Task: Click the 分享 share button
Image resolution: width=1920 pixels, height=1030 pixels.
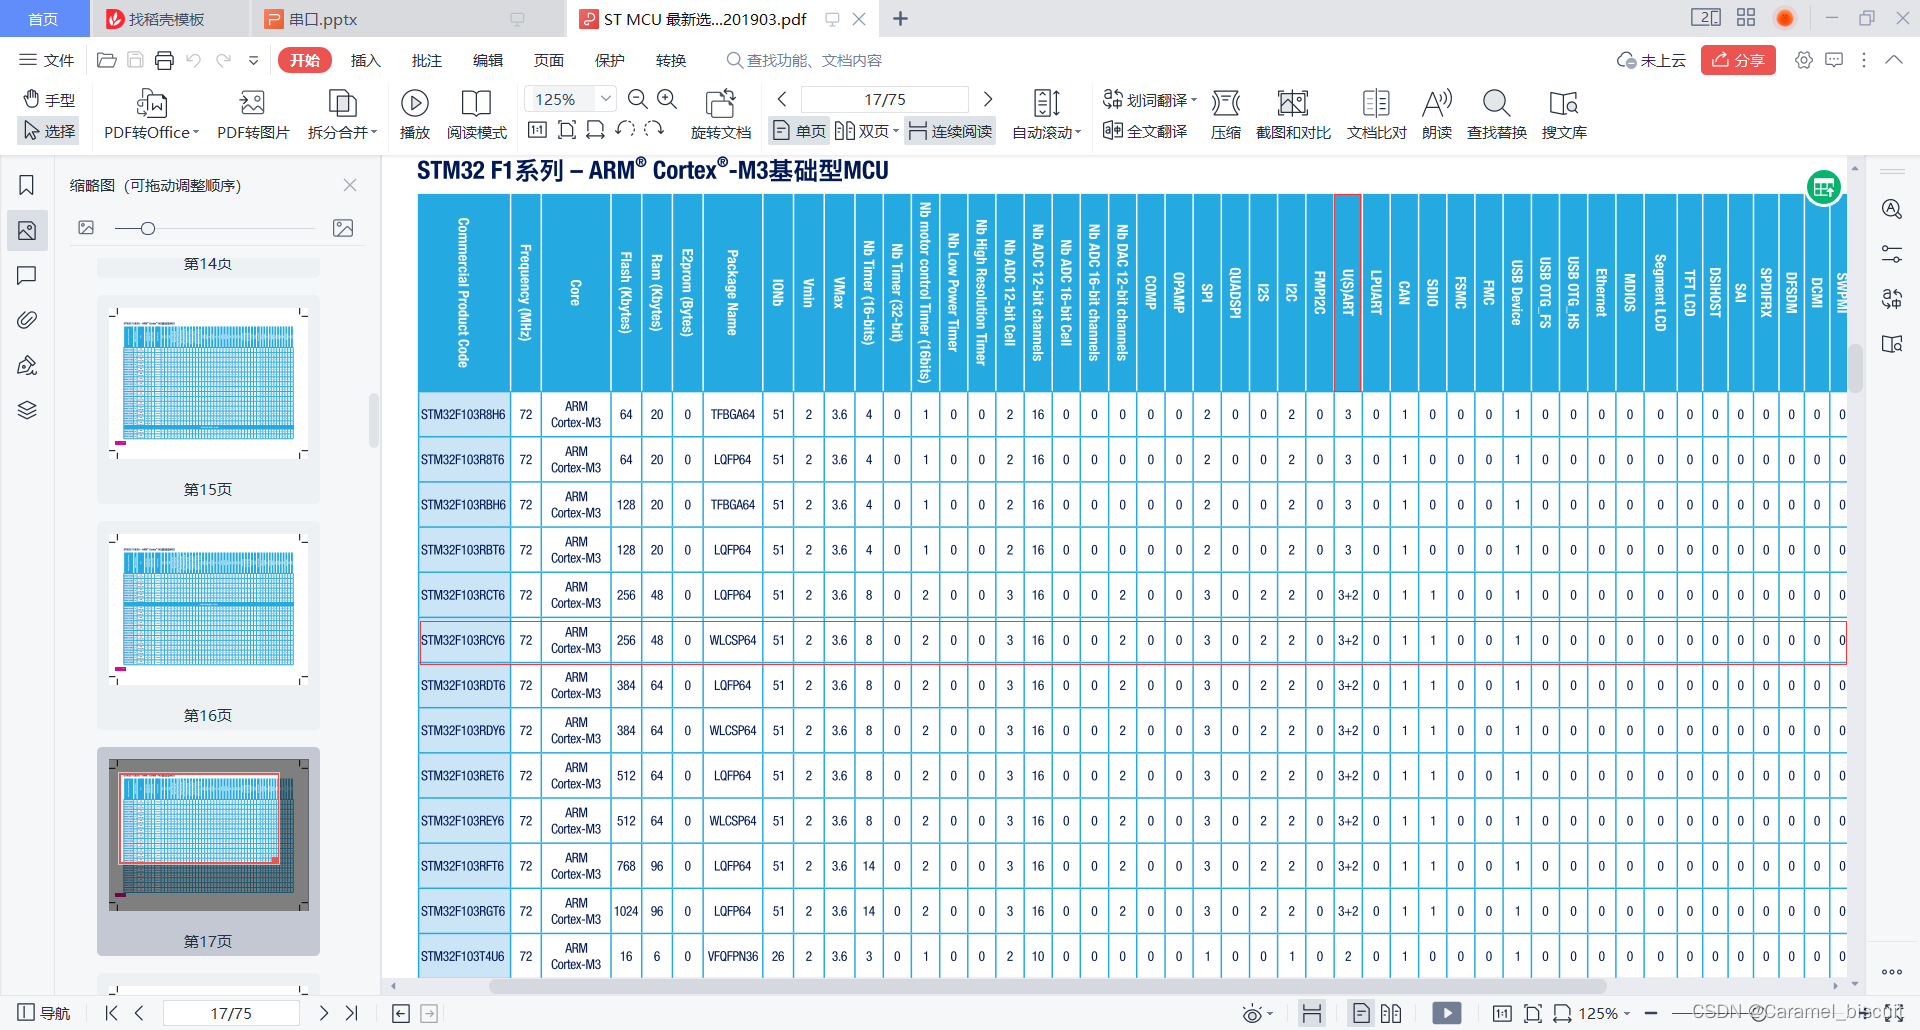Action: click(1738, 60)
